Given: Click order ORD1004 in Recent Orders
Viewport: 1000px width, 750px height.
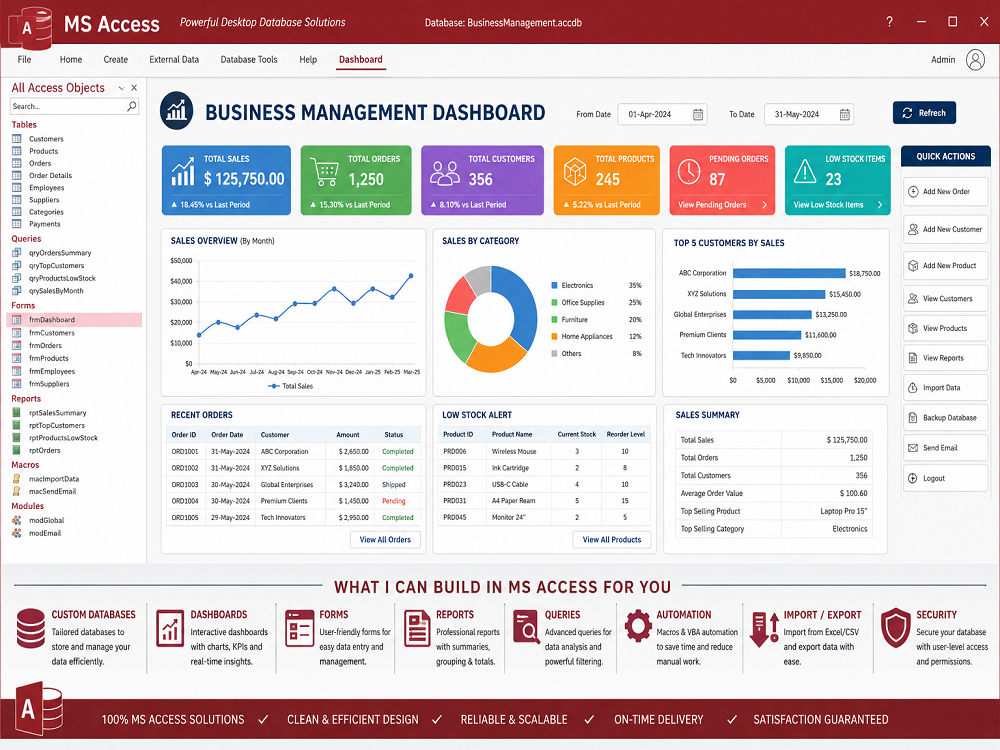Looking at the screenshot, I should [x=185, y=501].
